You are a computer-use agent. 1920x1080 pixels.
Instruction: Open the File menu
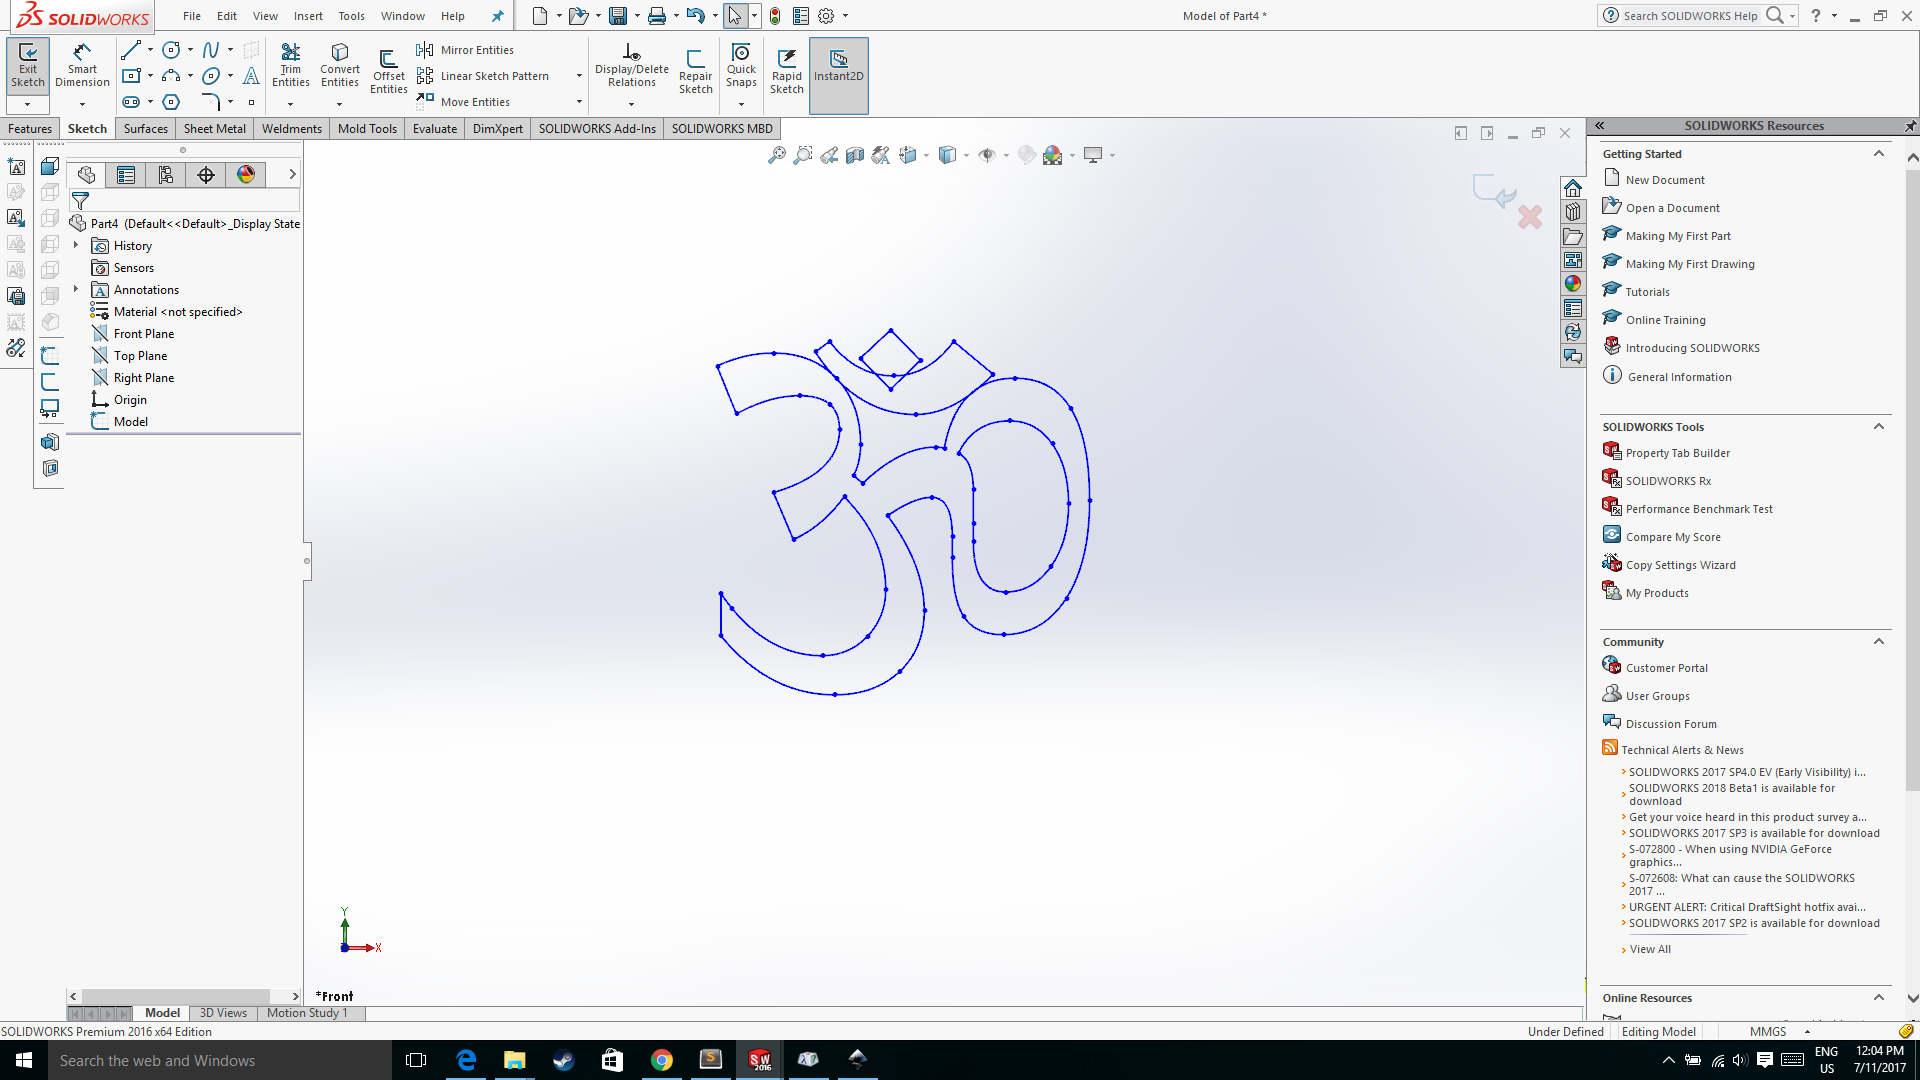pyautogui.click(x=192, y=16)
